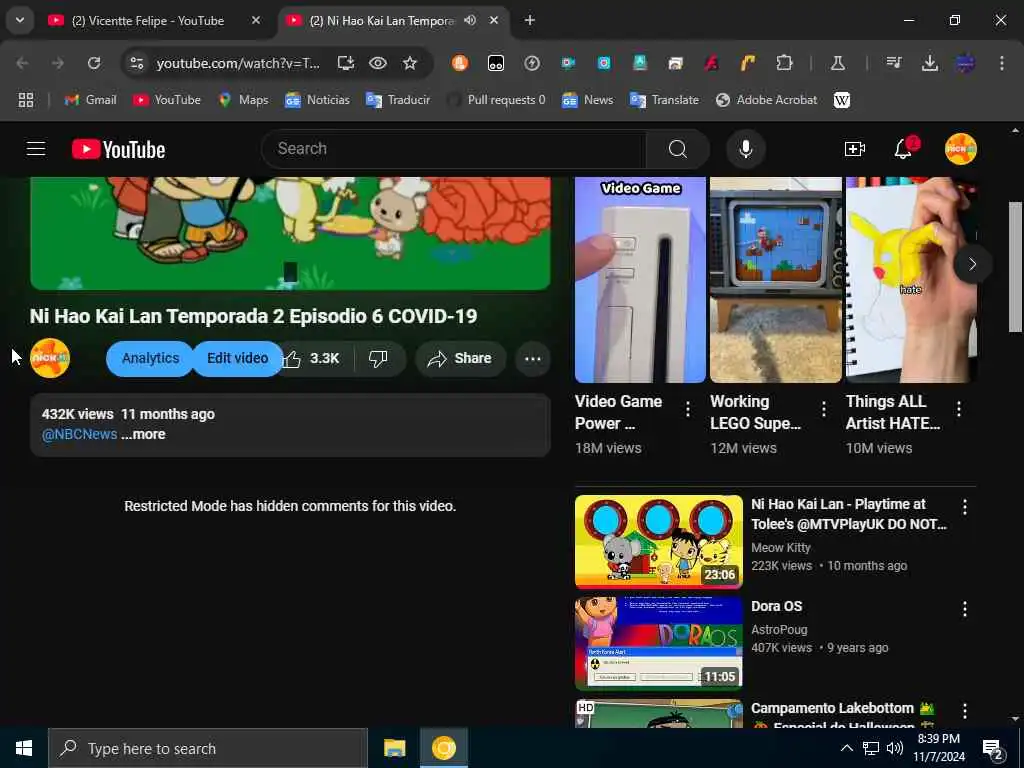Open the account avatar menu in header
The image size is (1024, 768).
960,150
